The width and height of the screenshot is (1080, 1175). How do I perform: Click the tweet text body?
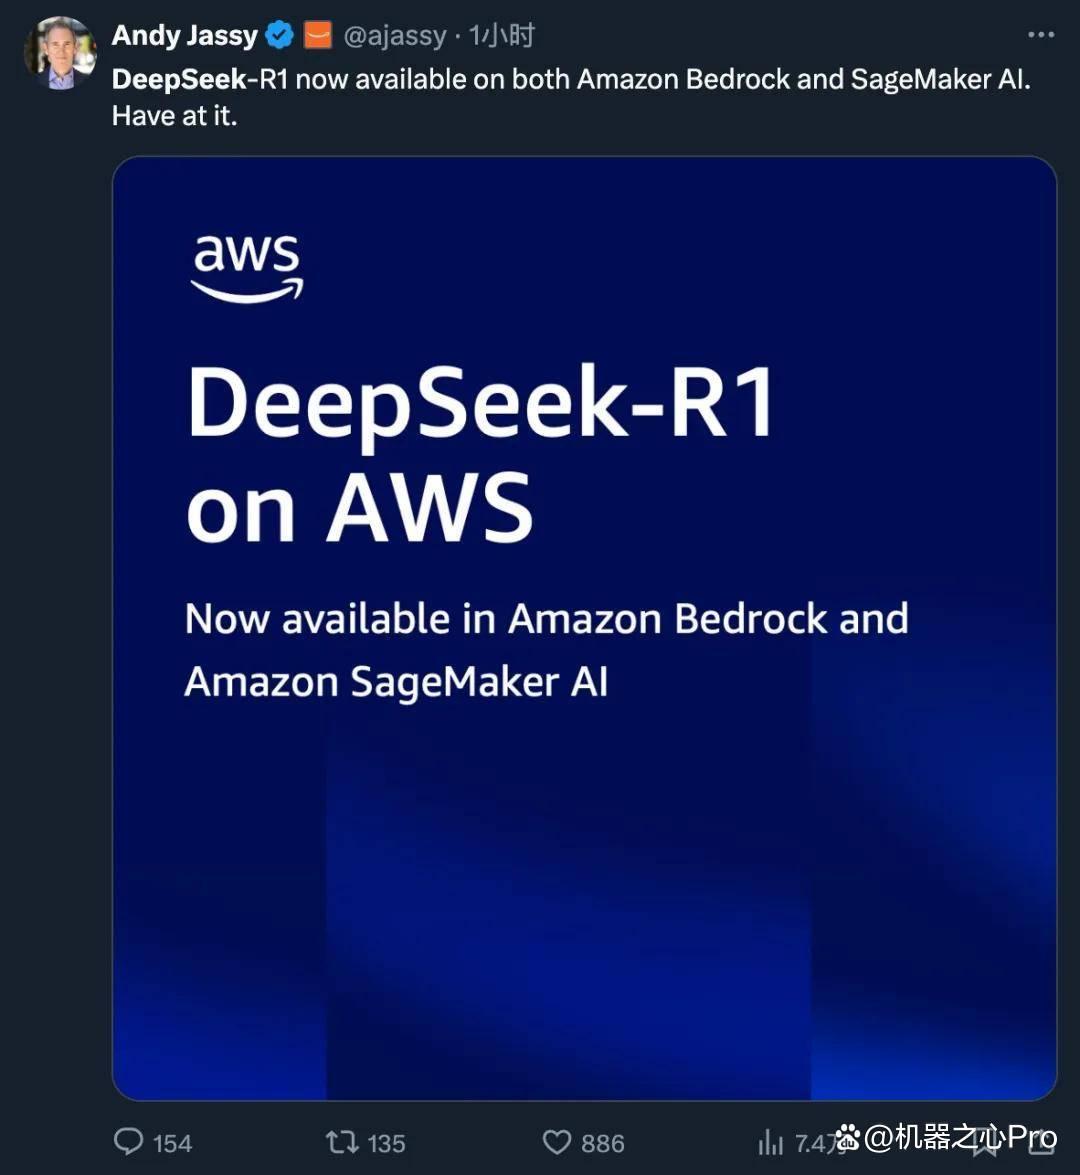571,97
